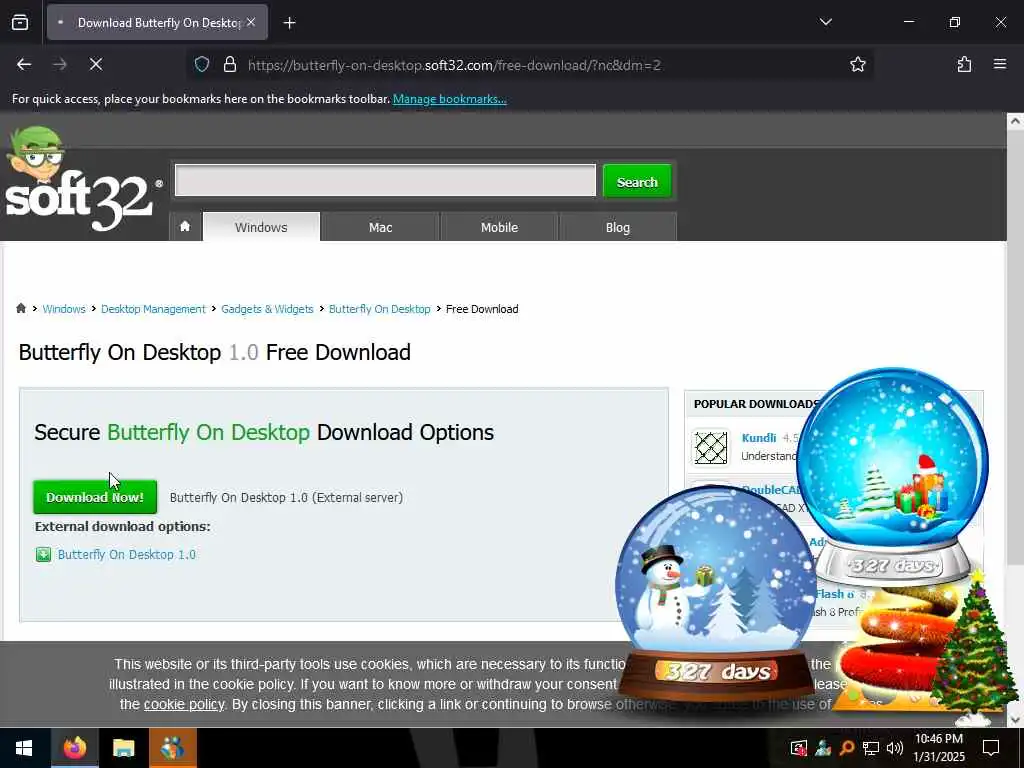Open the Firefox View icon
1024x768 pixels.
[20, 22]
